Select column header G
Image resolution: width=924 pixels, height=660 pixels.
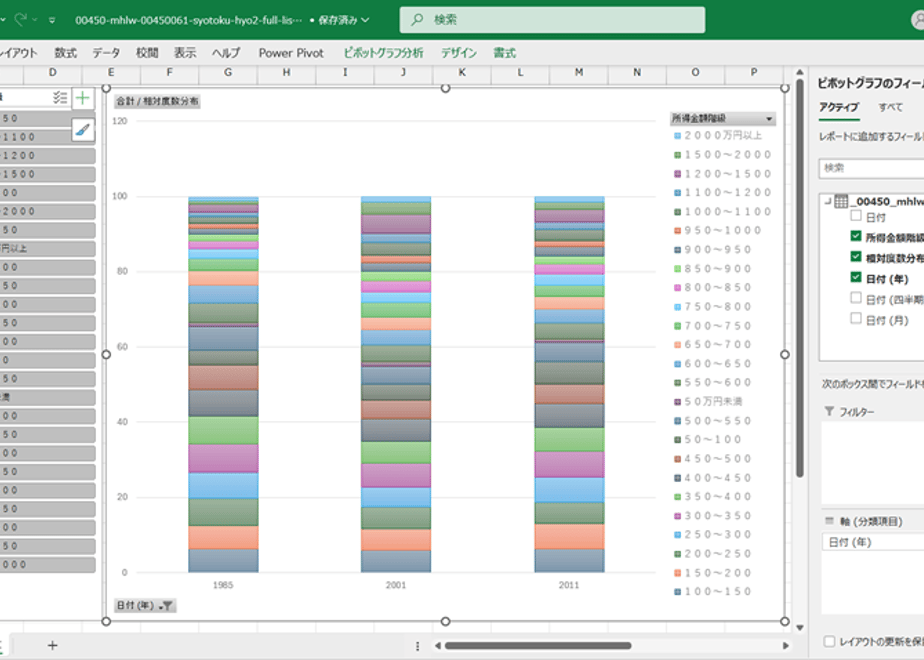pyautogui.click(x=228, y=72)
